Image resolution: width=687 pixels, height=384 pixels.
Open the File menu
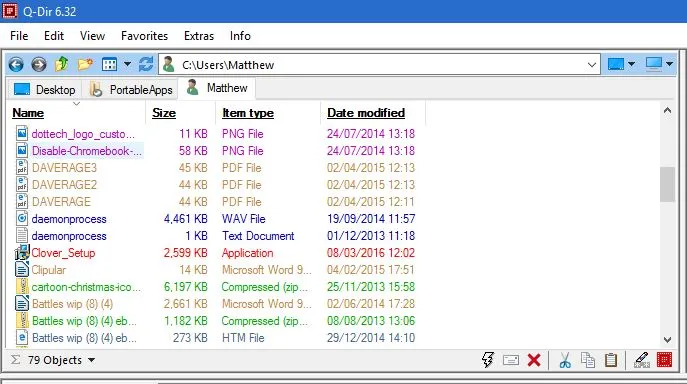click(x=19, y=36)
